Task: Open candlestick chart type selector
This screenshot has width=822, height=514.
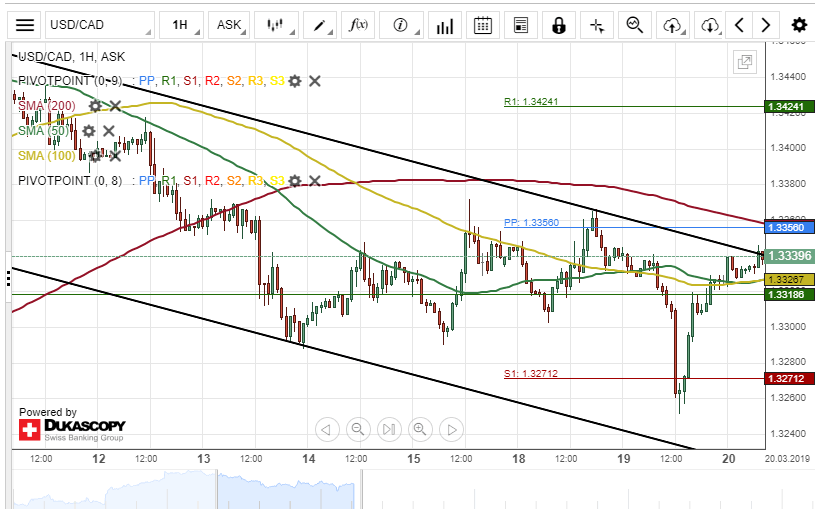Action: point(276,25)
